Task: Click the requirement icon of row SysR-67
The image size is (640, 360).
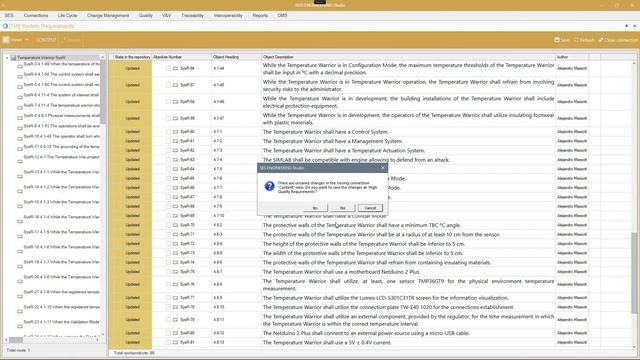Action: pos(176,197)
